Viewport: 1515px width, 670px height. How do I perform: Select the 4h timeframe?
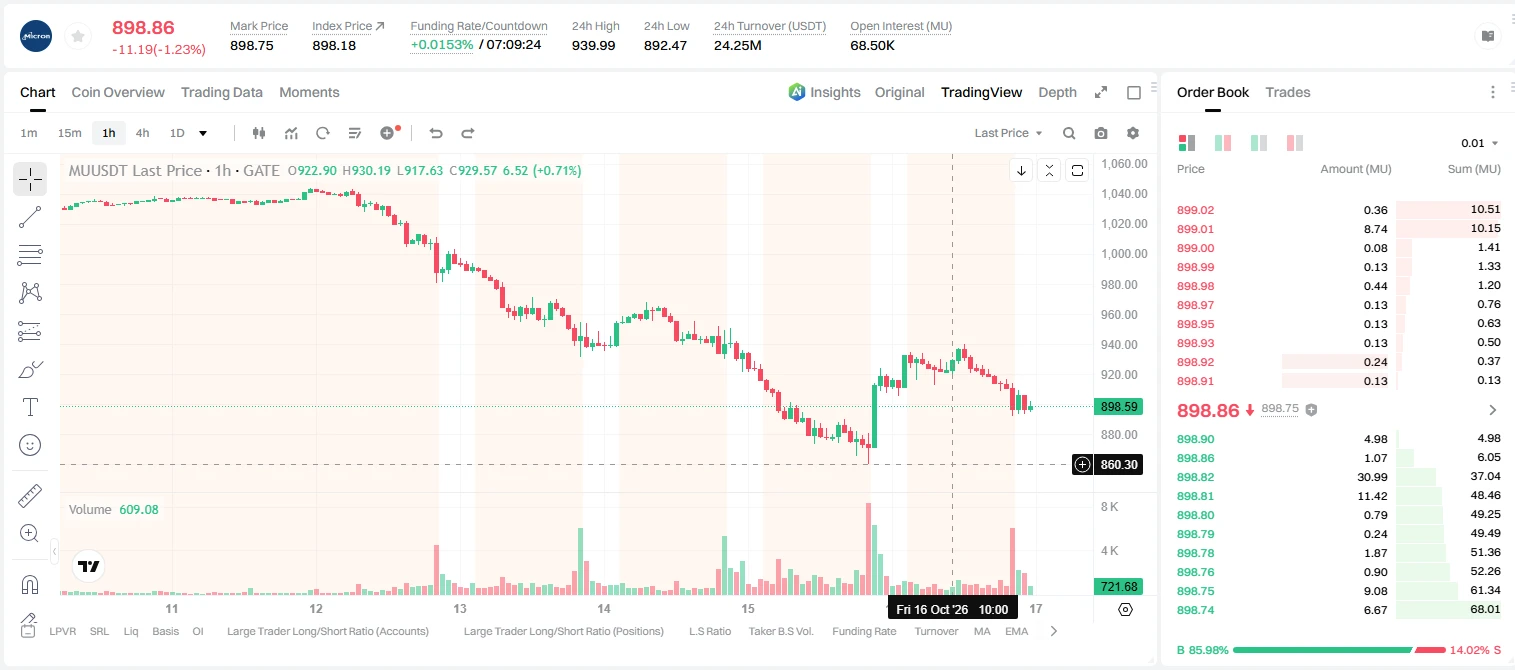pos(142,133)
